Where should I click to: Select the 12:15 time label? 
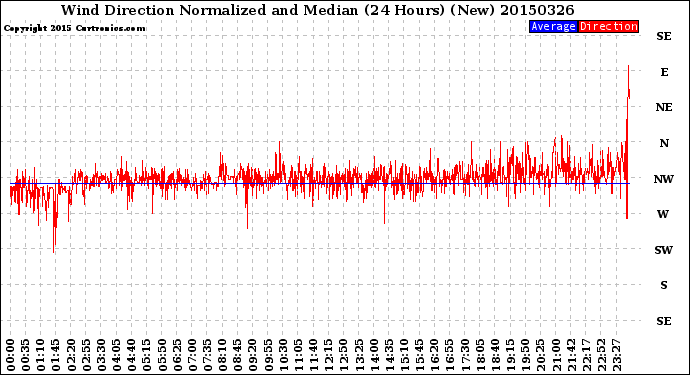[x=329, y=355]
